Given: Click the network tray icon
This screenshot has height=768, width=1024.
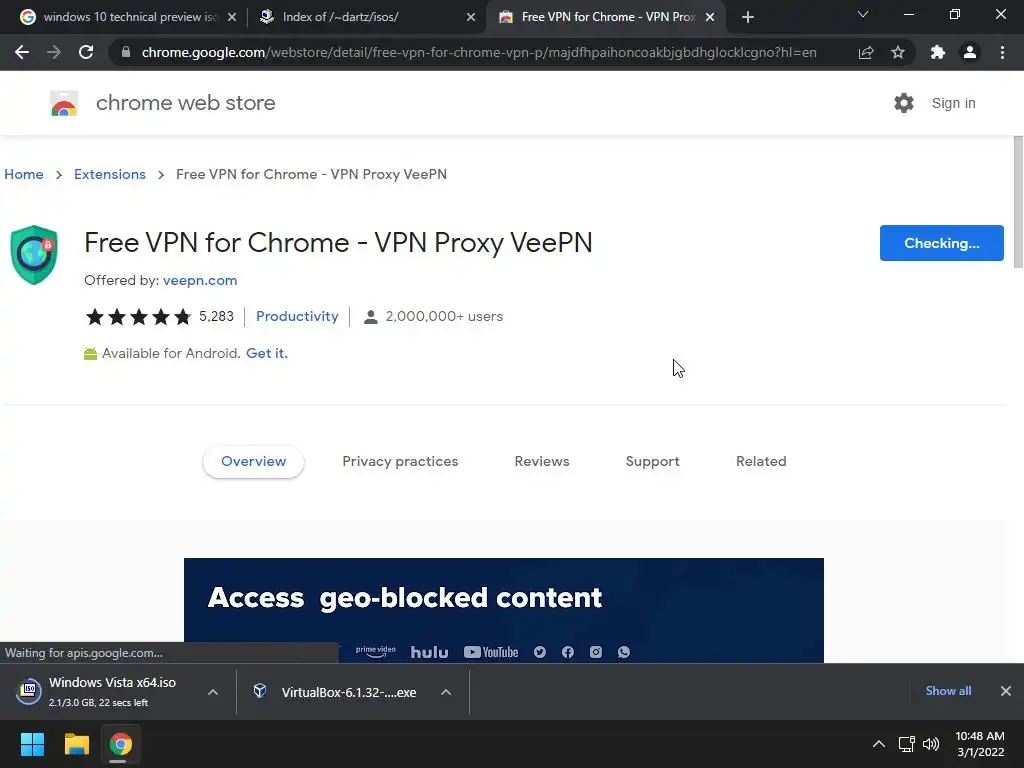Looking at the screenshot, I should pos(906,744).
